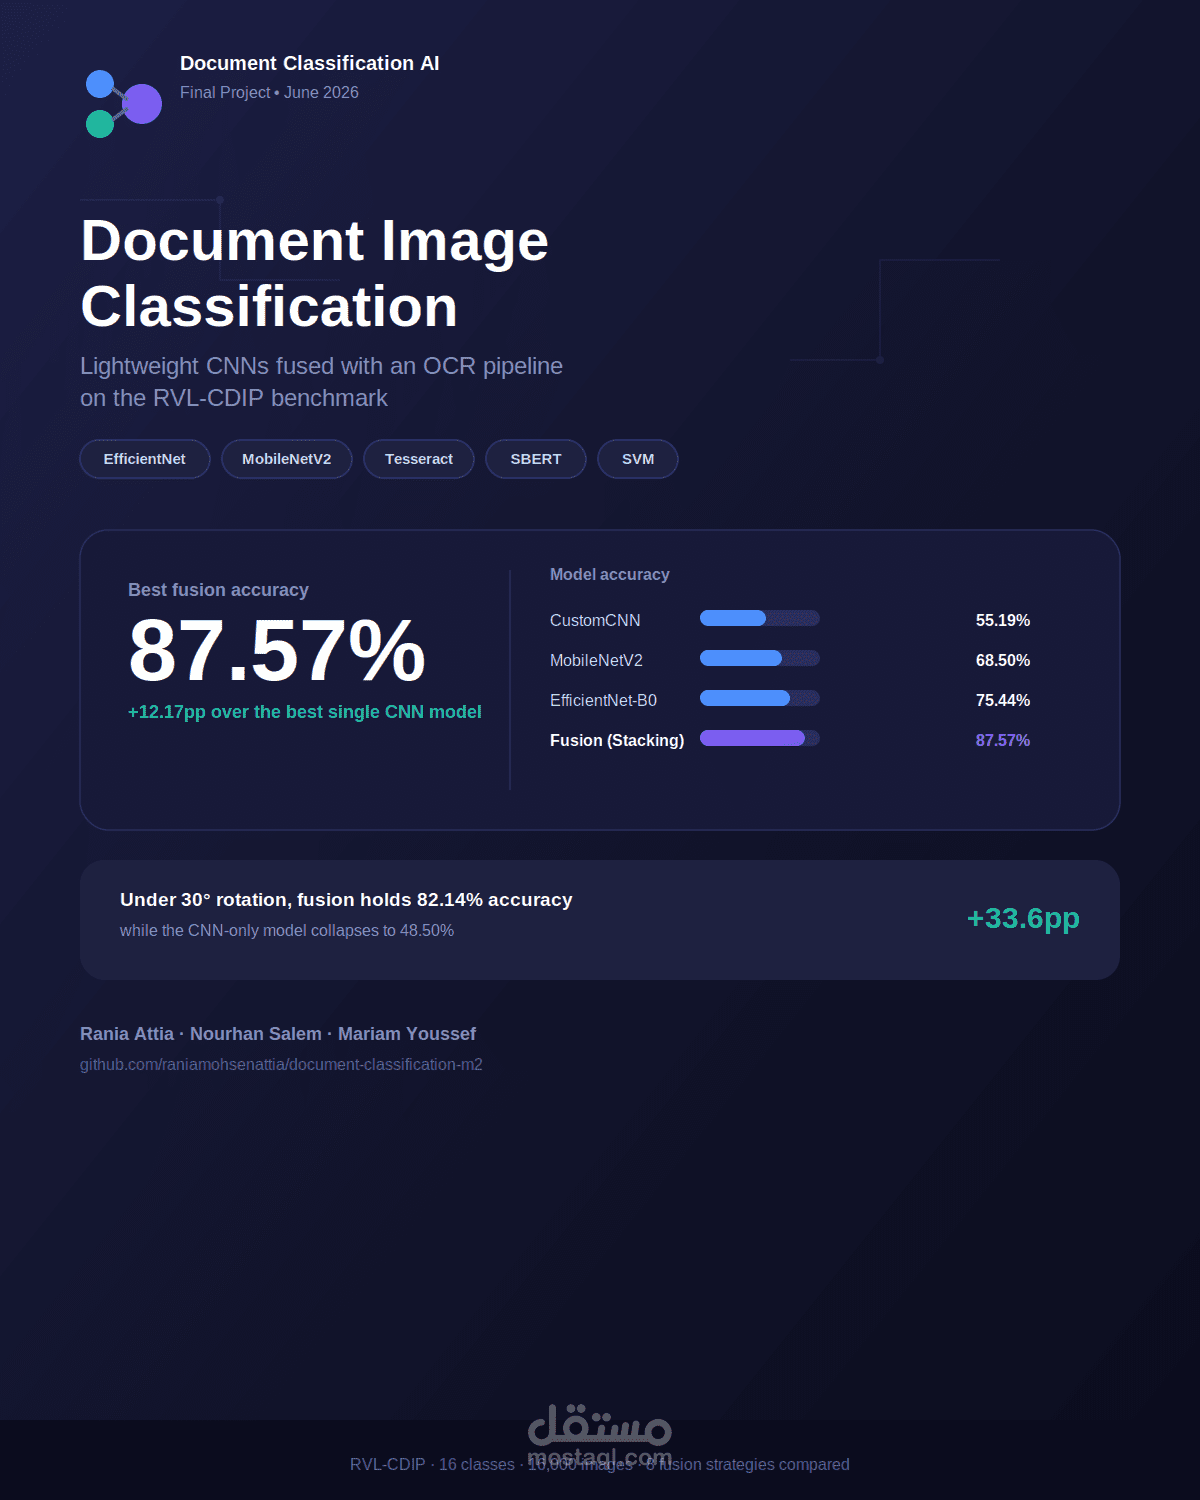The image size is (1200, 1500).
Task: Click the EfficientNet-B0 row label
Action: tap(603, 700)
